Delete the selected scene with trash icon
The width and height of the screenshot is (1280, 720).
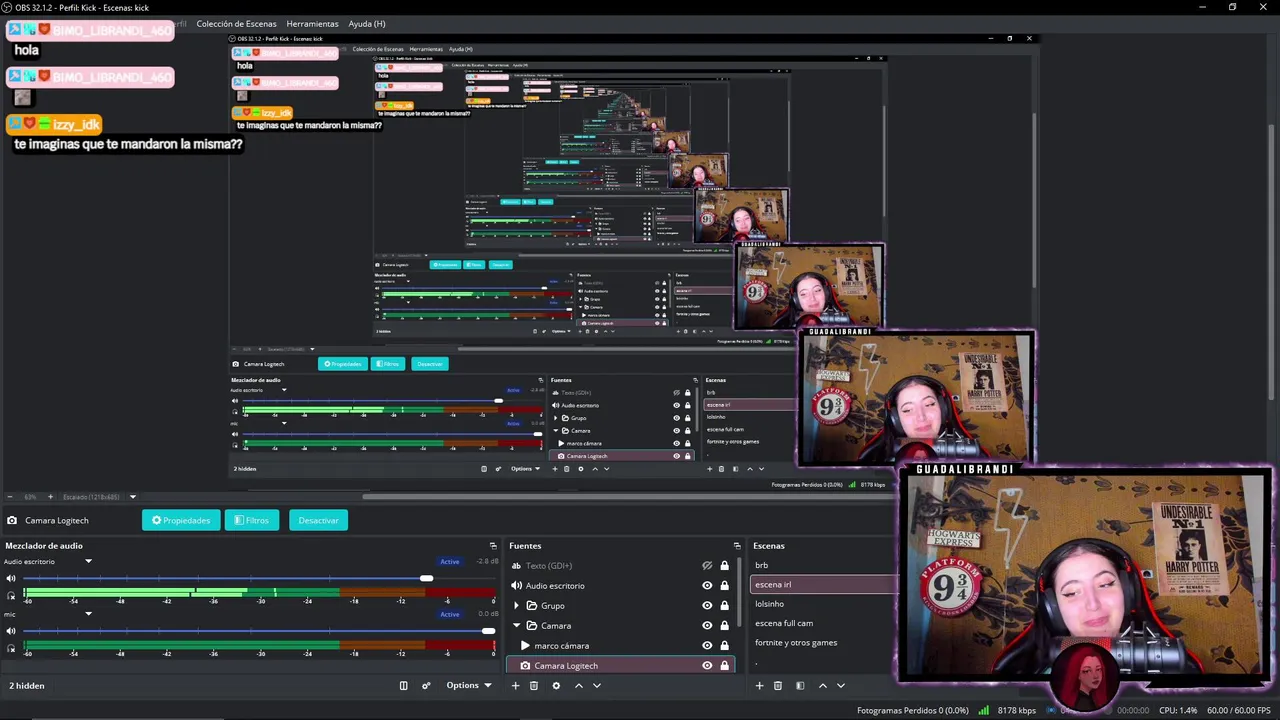[x=778, y=685]
